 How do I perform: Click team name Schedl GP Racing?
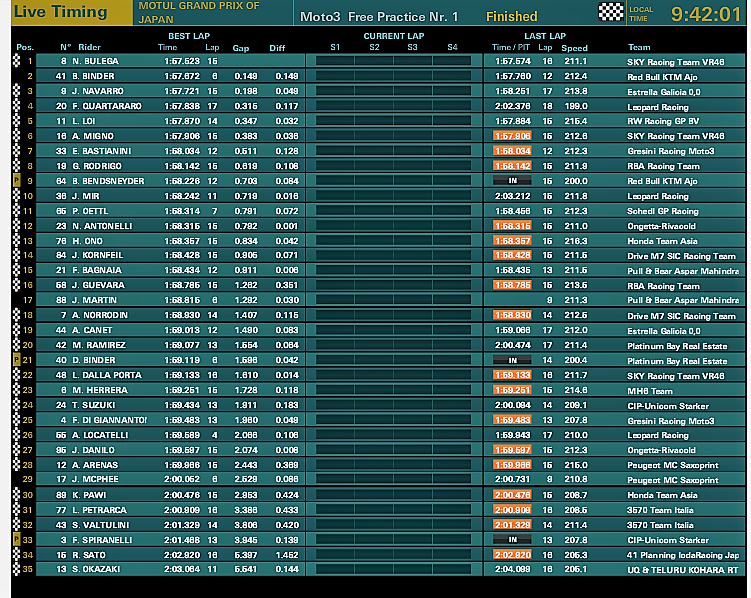[x=663, y=211]
